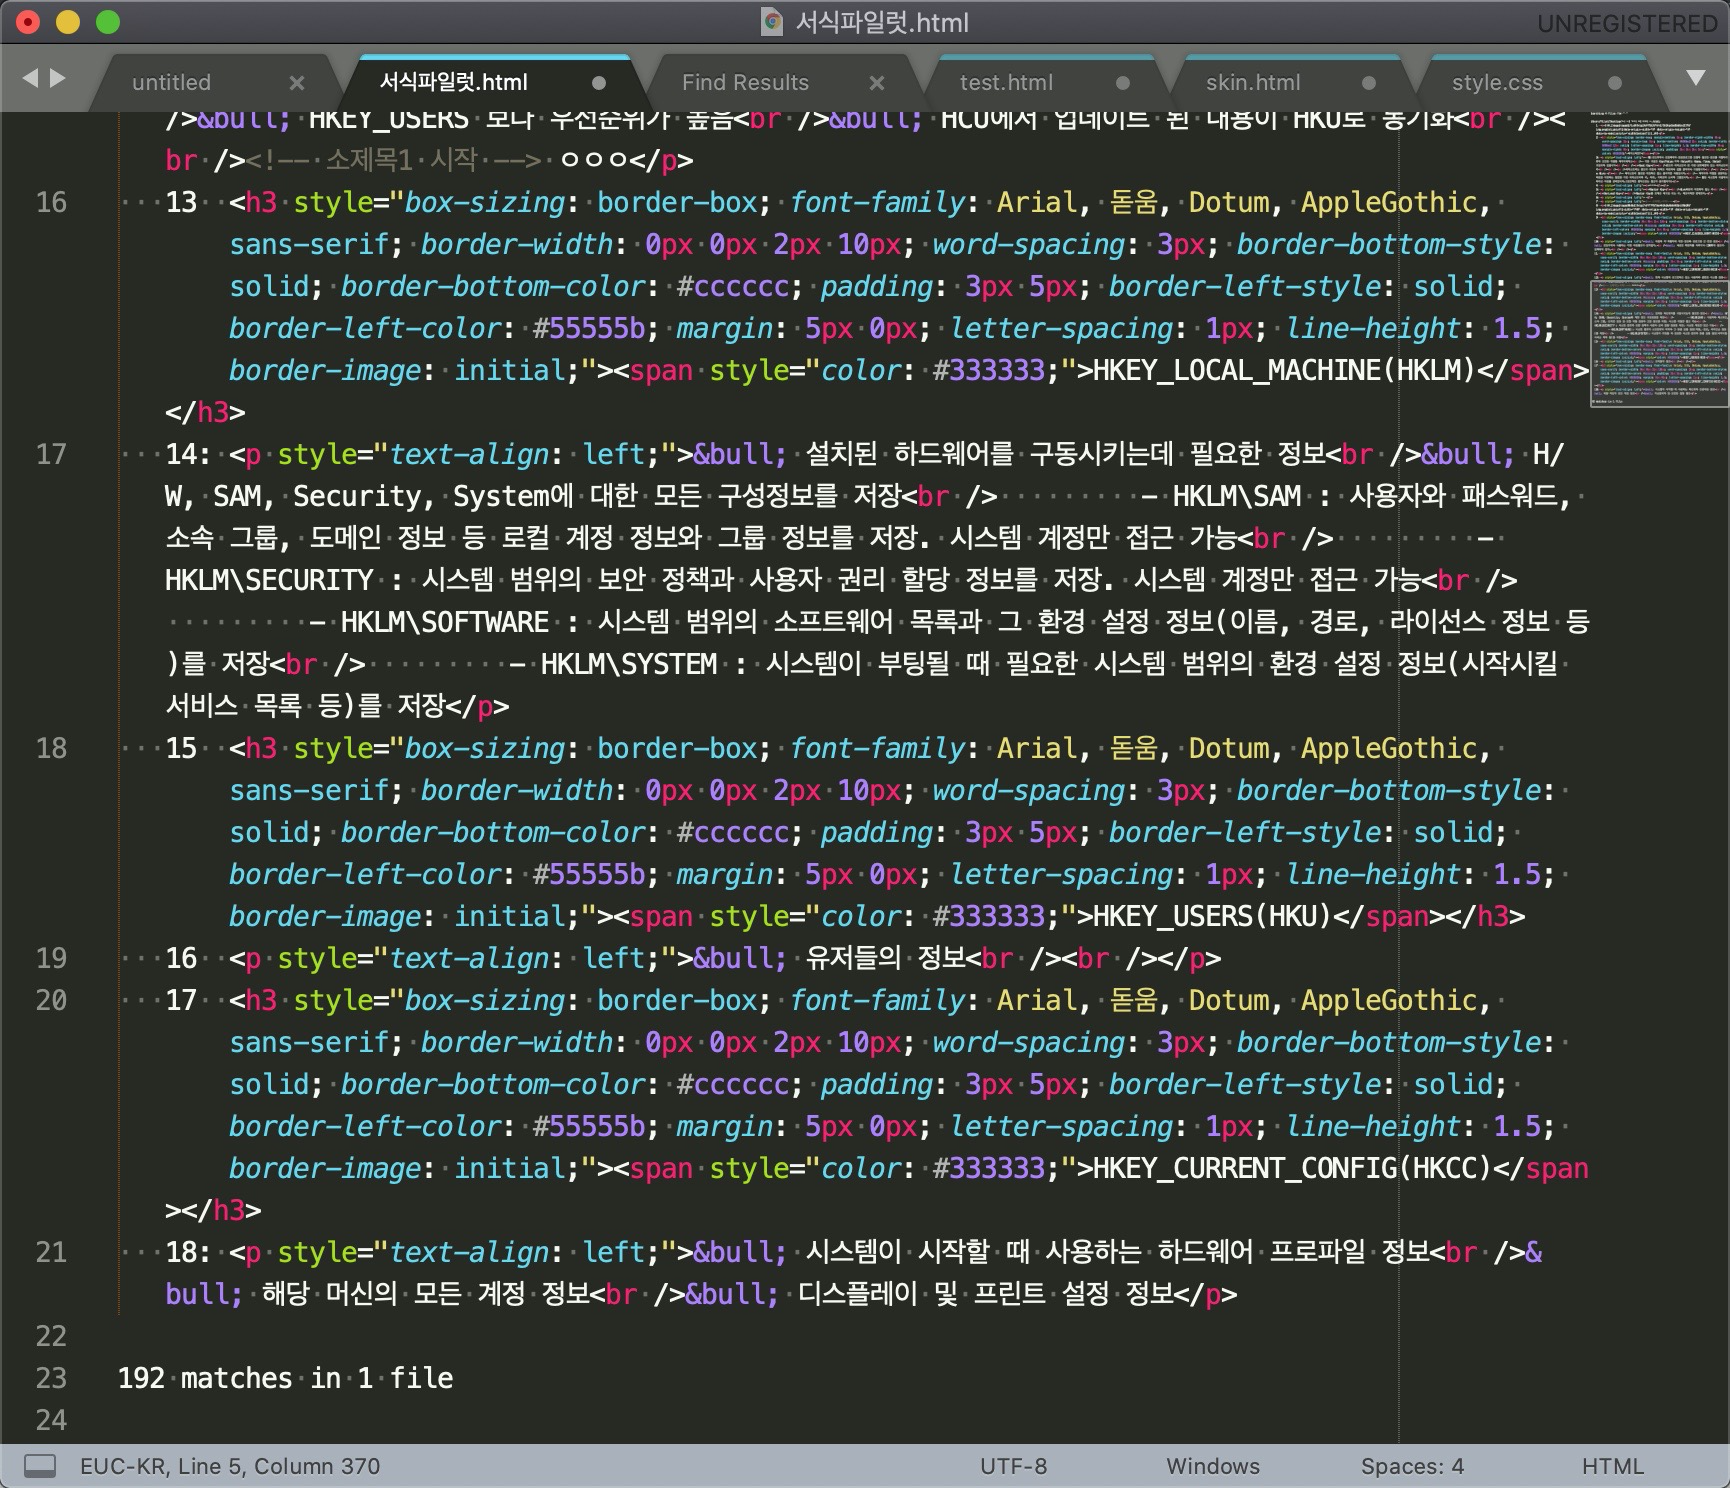Click line number 18 in gutter
The height and width of the screenshot is (1488, 1730).
51,748
